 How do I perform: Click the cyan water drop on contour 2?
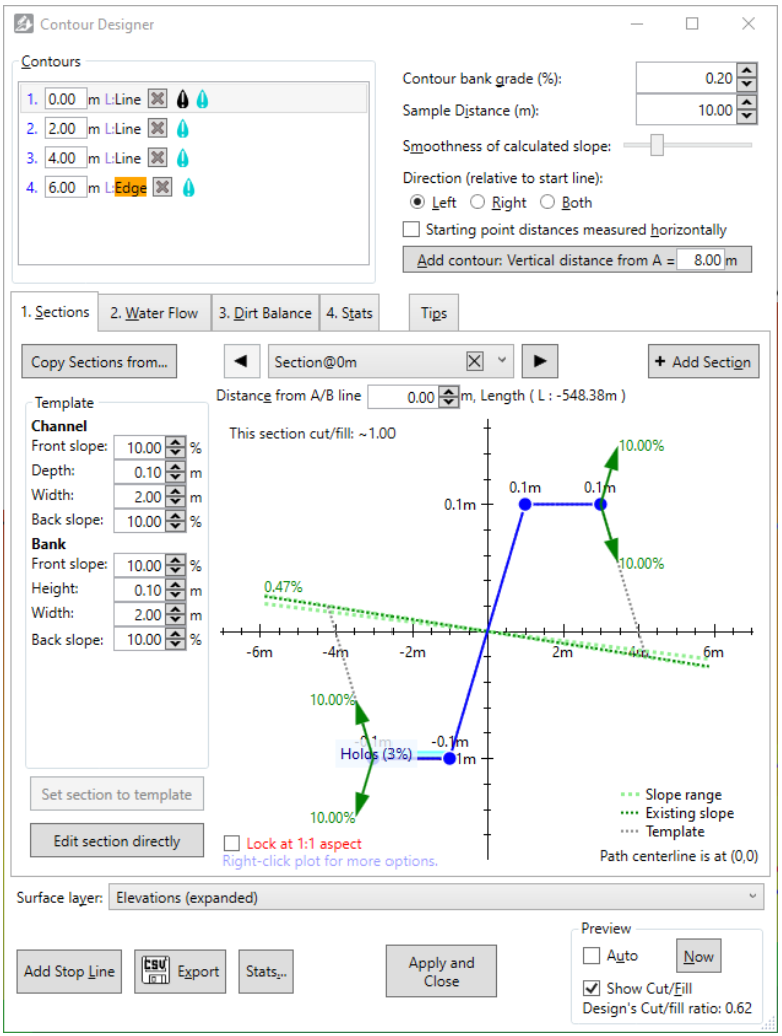(183, 128)
